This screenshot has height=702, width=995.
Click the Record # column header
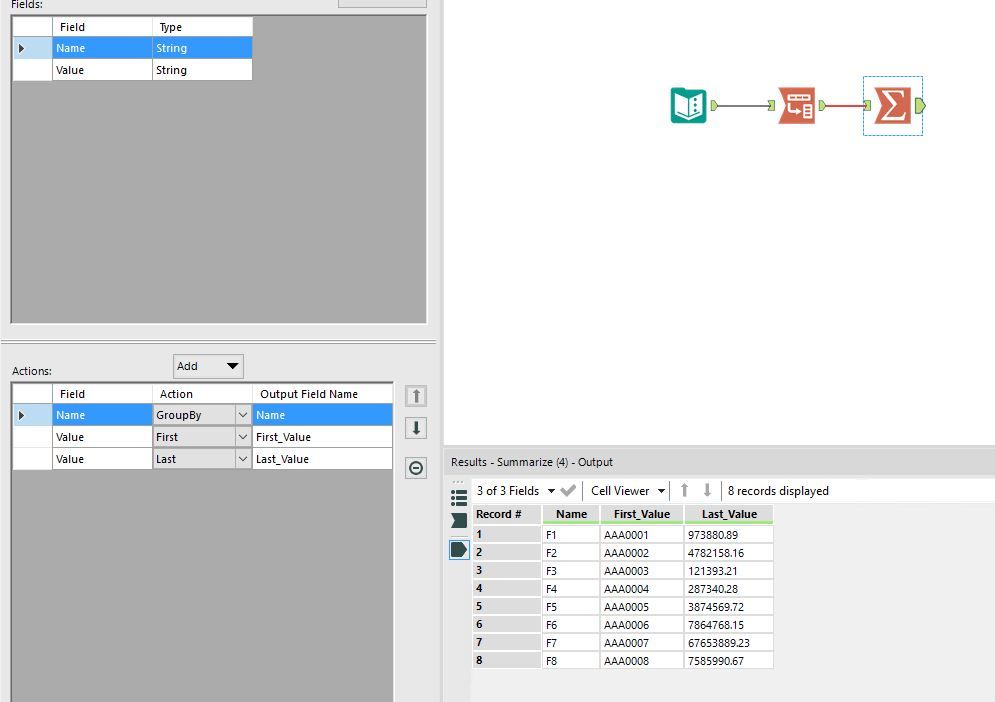pos(507,514)
